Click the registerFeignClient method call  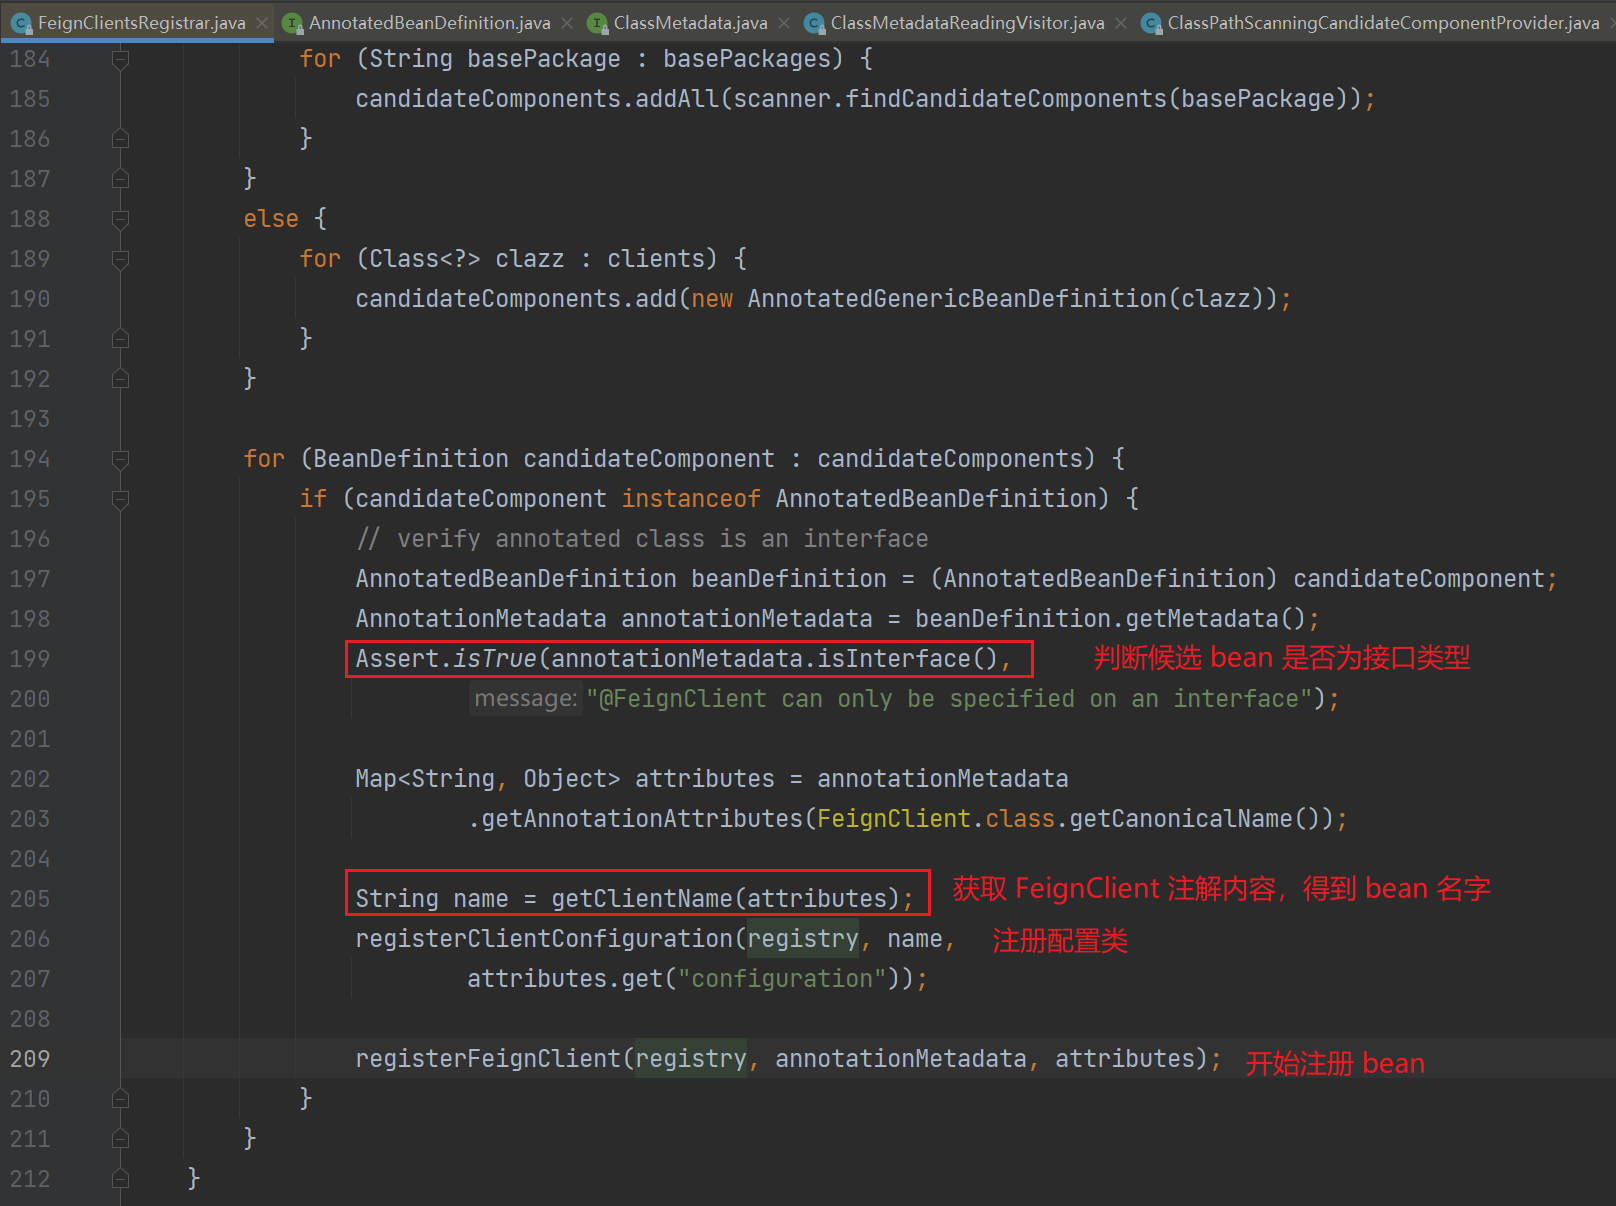pyautogui.click(x=488, y=1059)
